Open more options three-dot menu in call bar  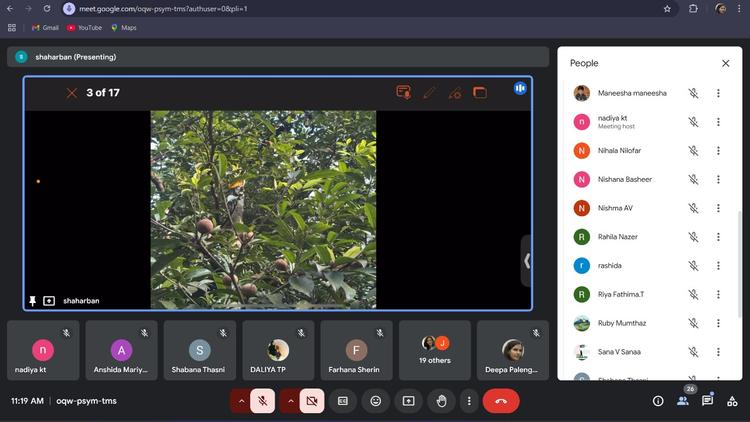[468, 401]
